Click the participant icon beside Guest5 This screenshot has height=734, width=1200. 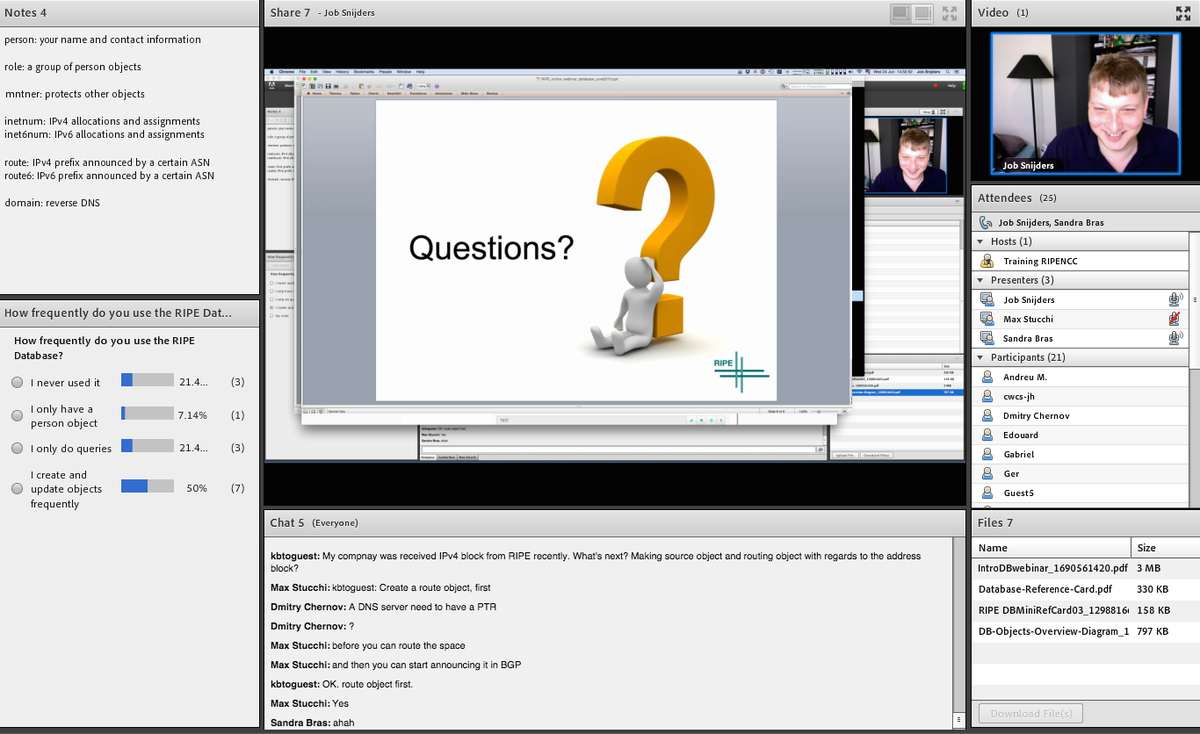[987, 493]
